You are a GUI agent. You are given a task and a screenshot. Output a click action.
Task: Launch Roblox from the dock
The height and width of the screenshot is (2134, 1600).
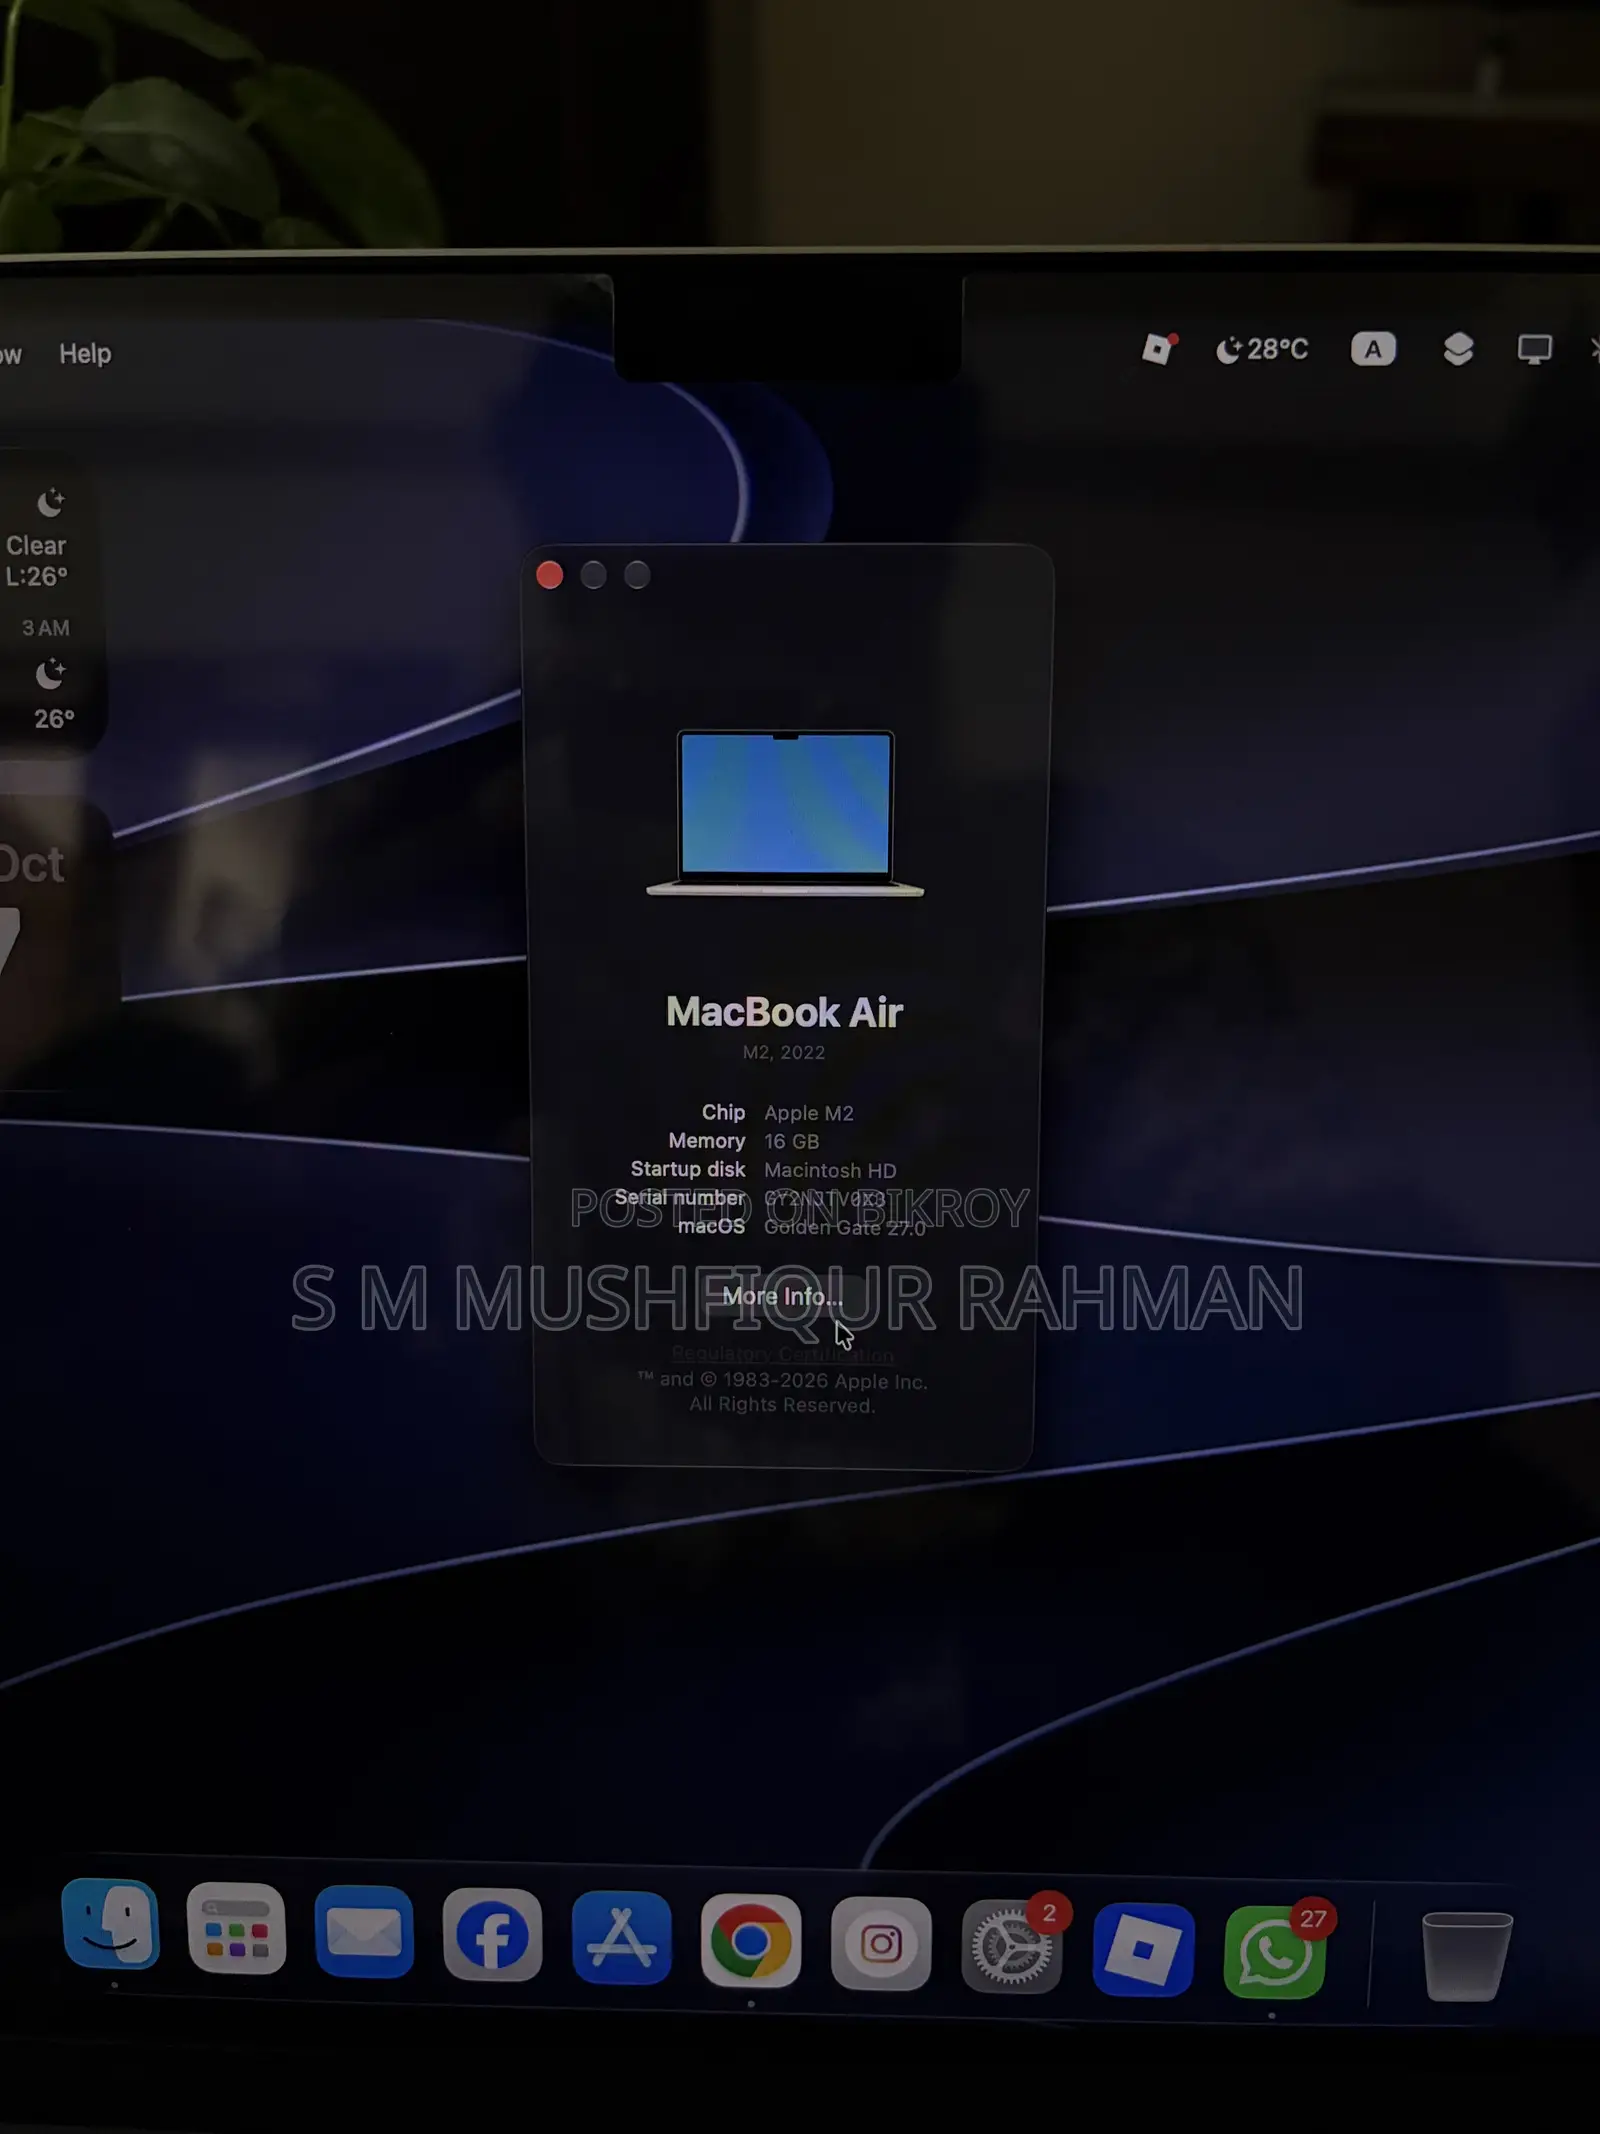point(1143,1949)
